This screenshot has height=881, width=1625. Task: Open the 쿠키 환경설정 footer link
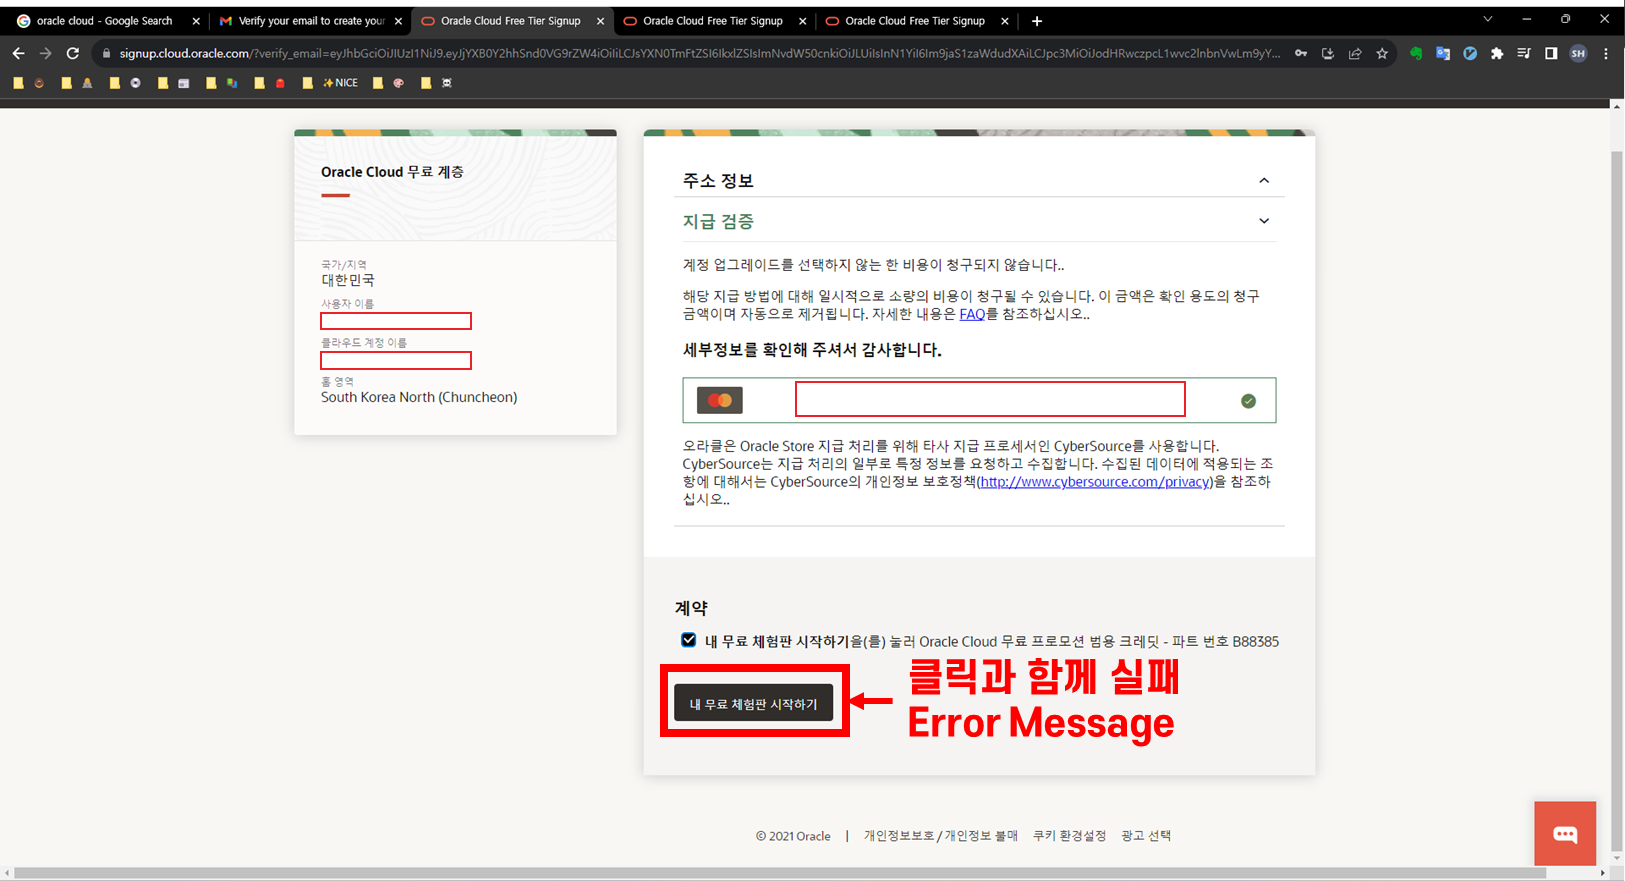coord(1069,836)
